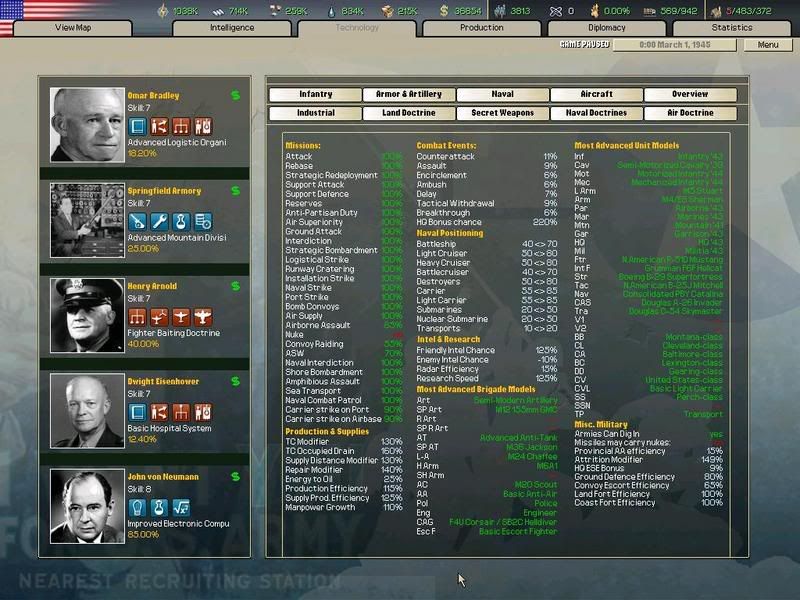Click John von Neumann's light bulb icon
The image size is (800, 600).
[x=137, y=508]
